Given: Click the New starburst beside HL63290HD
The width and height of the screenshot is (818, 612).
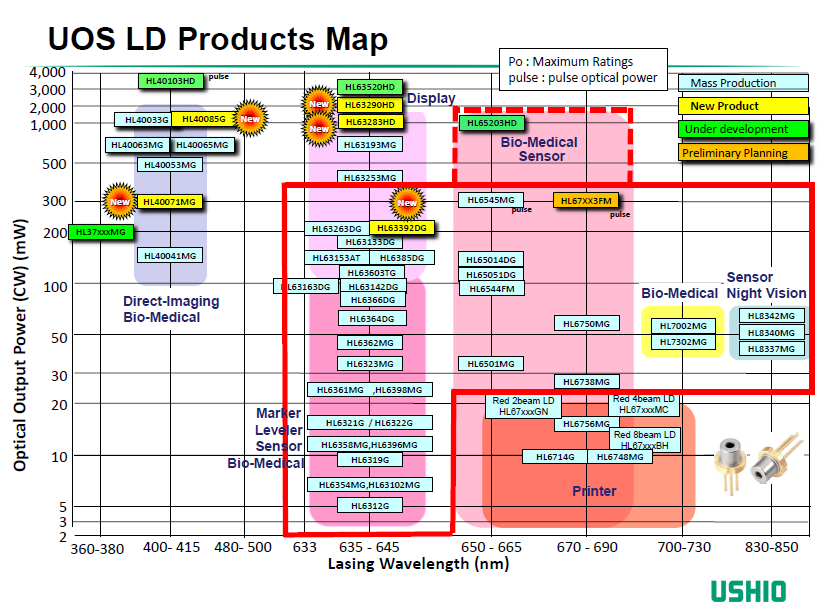Looking at the screenshot, I should [x=319, y=103].
